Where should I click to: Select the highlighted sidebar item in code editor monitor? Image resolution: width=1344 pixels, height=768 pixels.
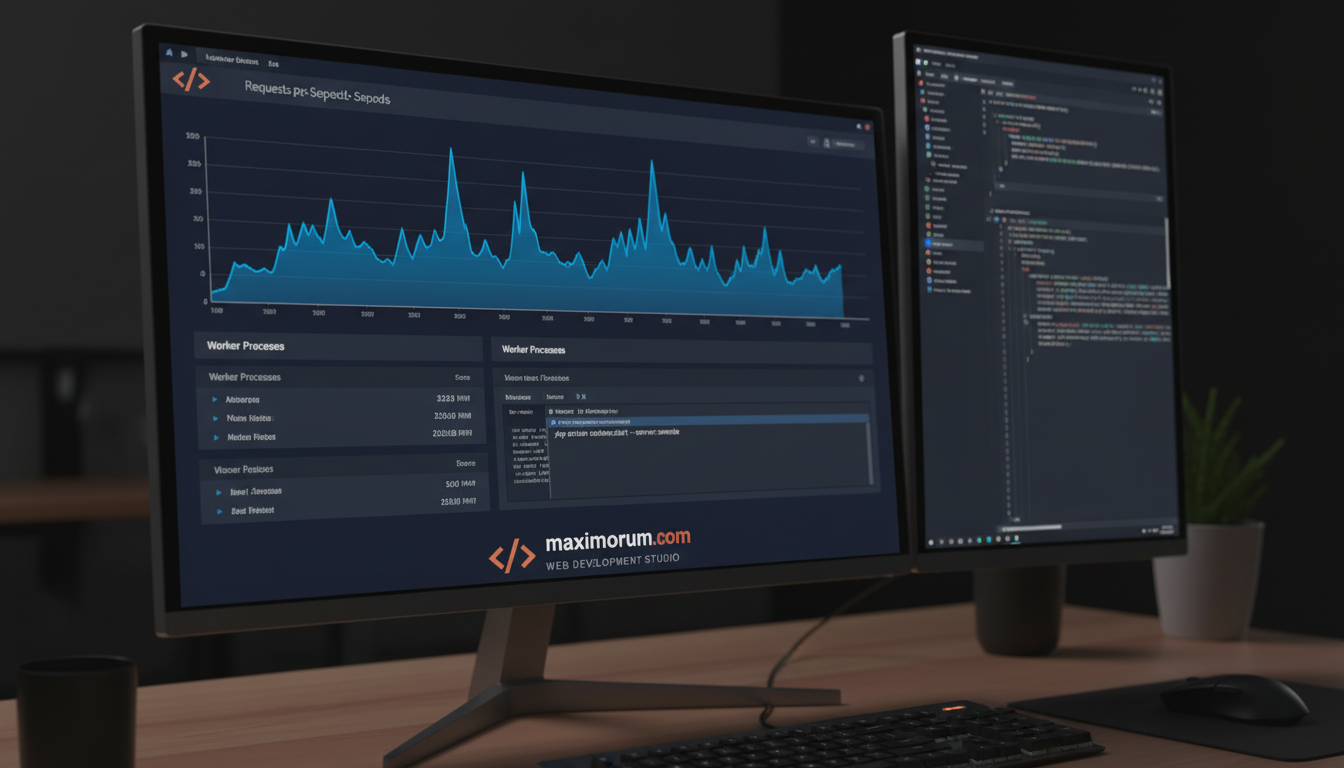(952, 243)
